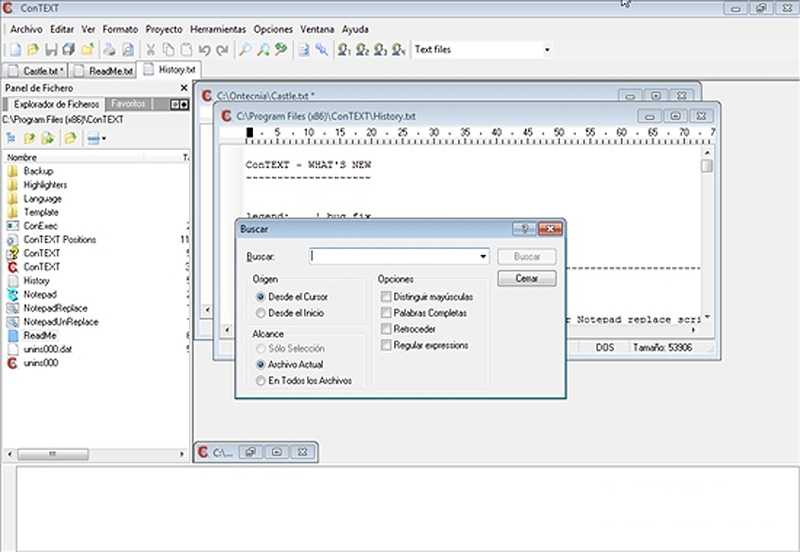Open the Herramientas menu
The width and height of the screenshot is (800, 552).
pos(218,30)
